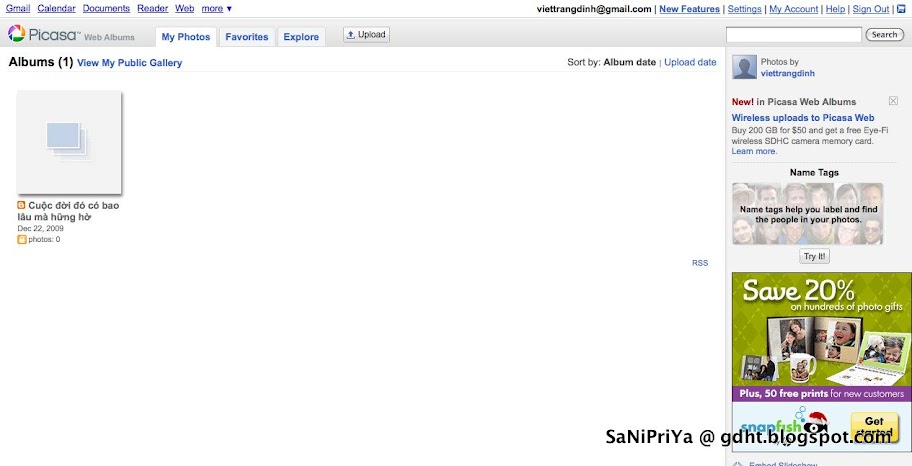The image size is (912, 466).
Task: Click into the search text field
Action: [793, 35]
